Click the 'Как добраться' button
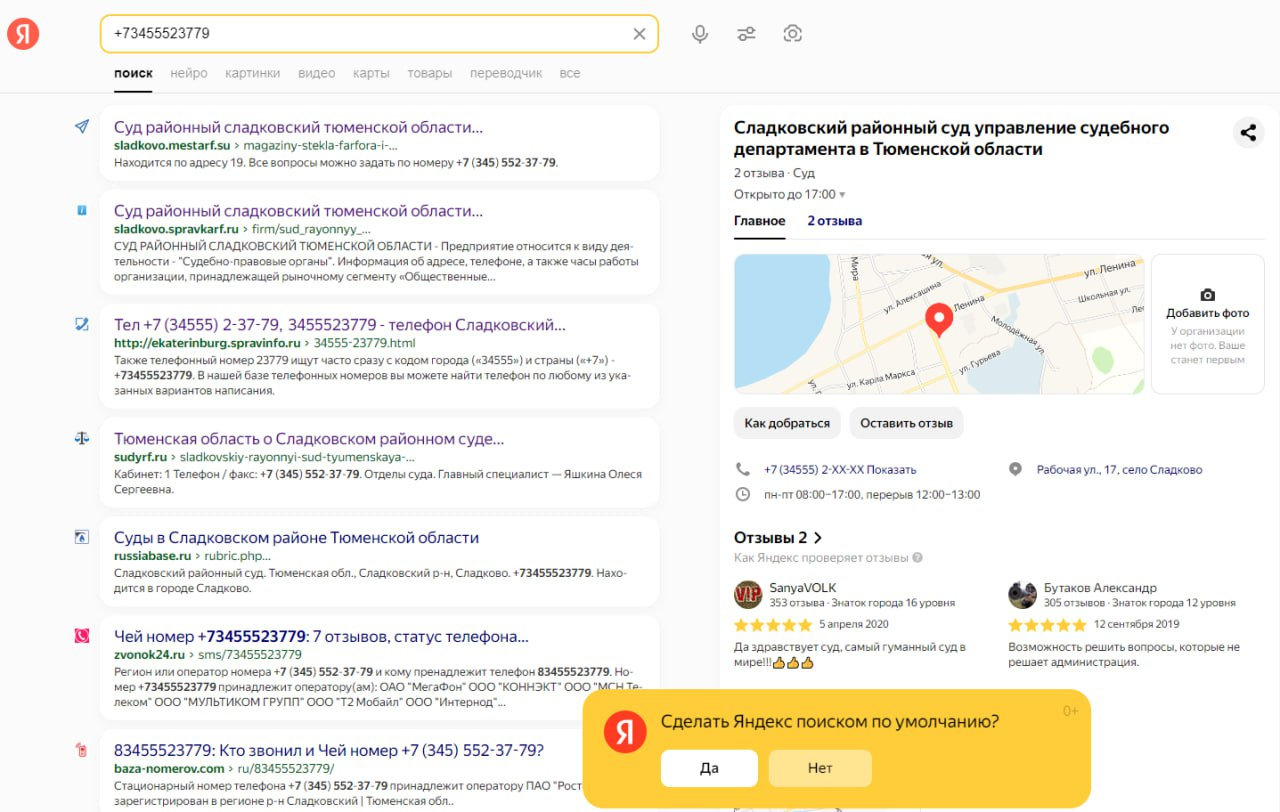The height and width of the screenshot is (812, 1280). coord(787,423)
